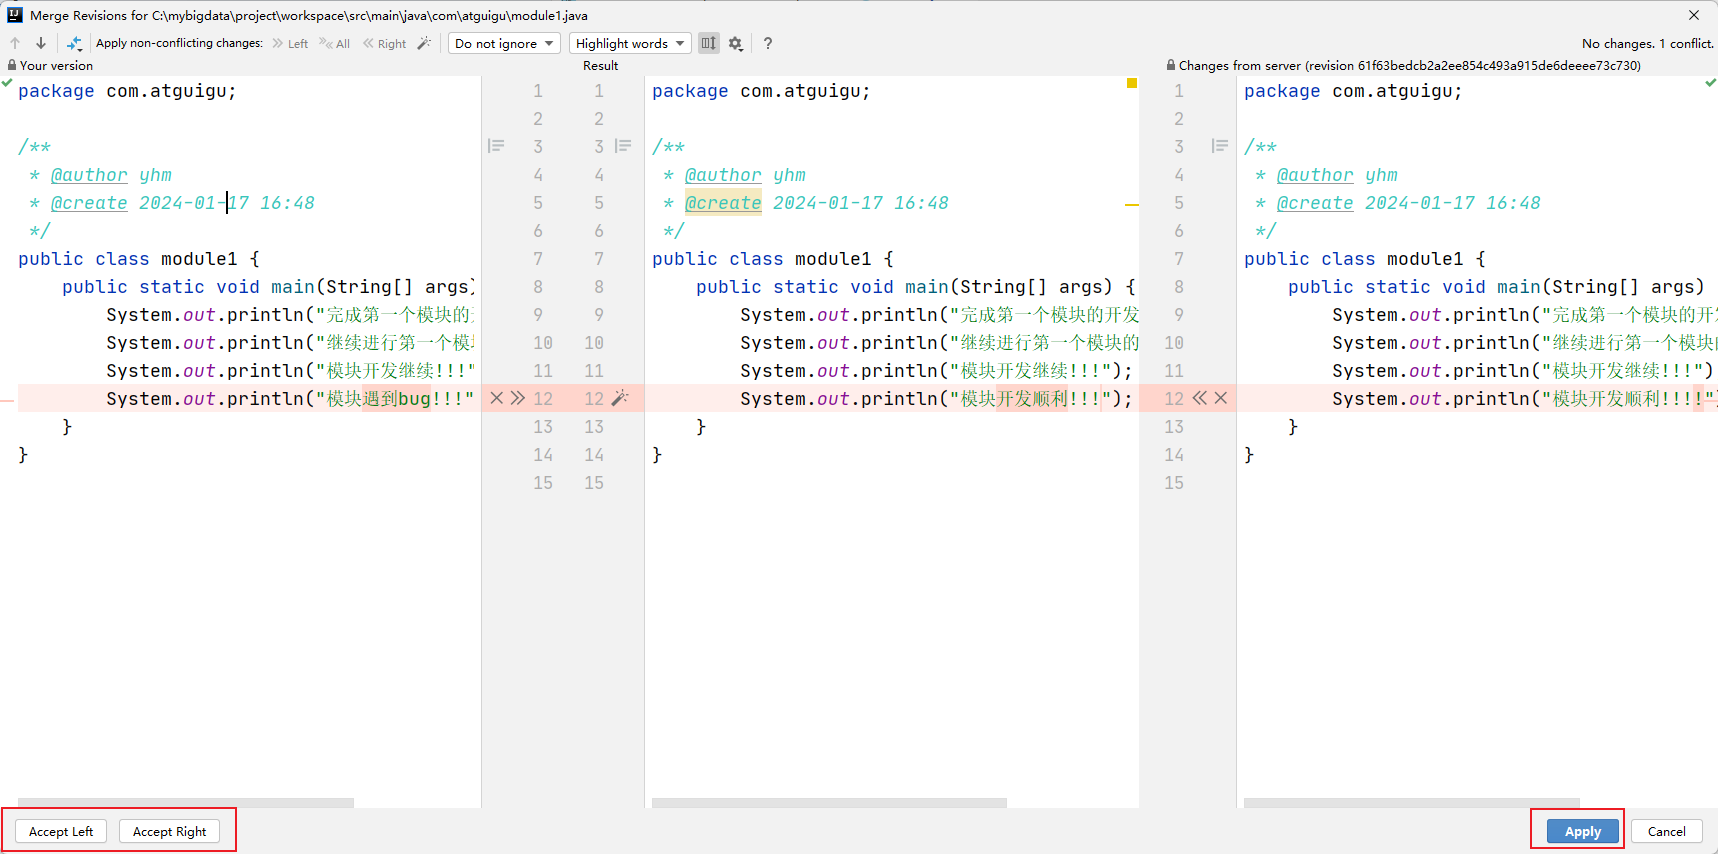Accept right change using double left arrows

click(1200, 398)
